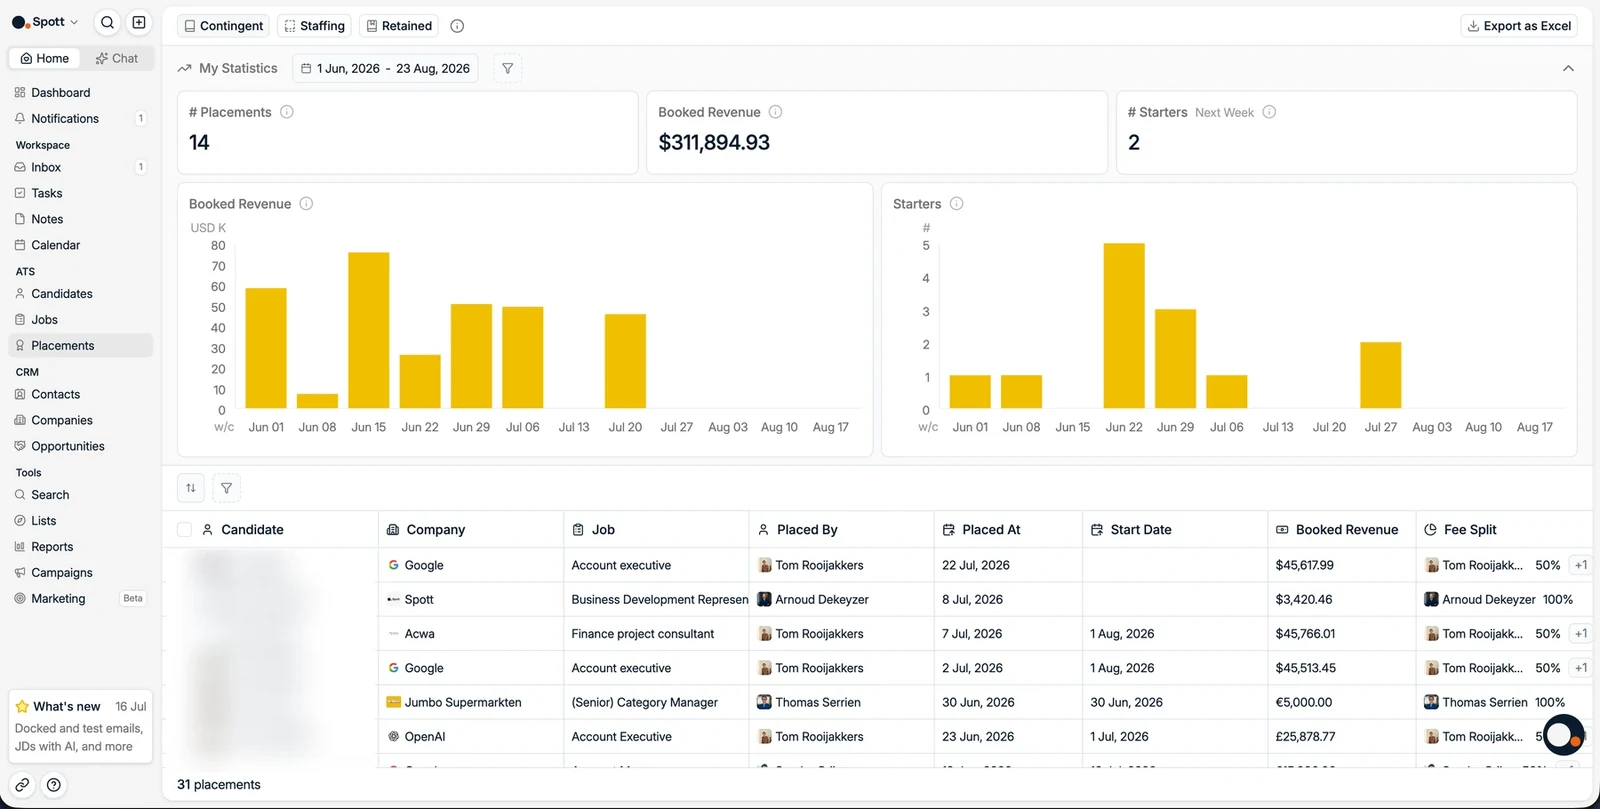
Task: Switch to the Home tab
Action: 45,58
